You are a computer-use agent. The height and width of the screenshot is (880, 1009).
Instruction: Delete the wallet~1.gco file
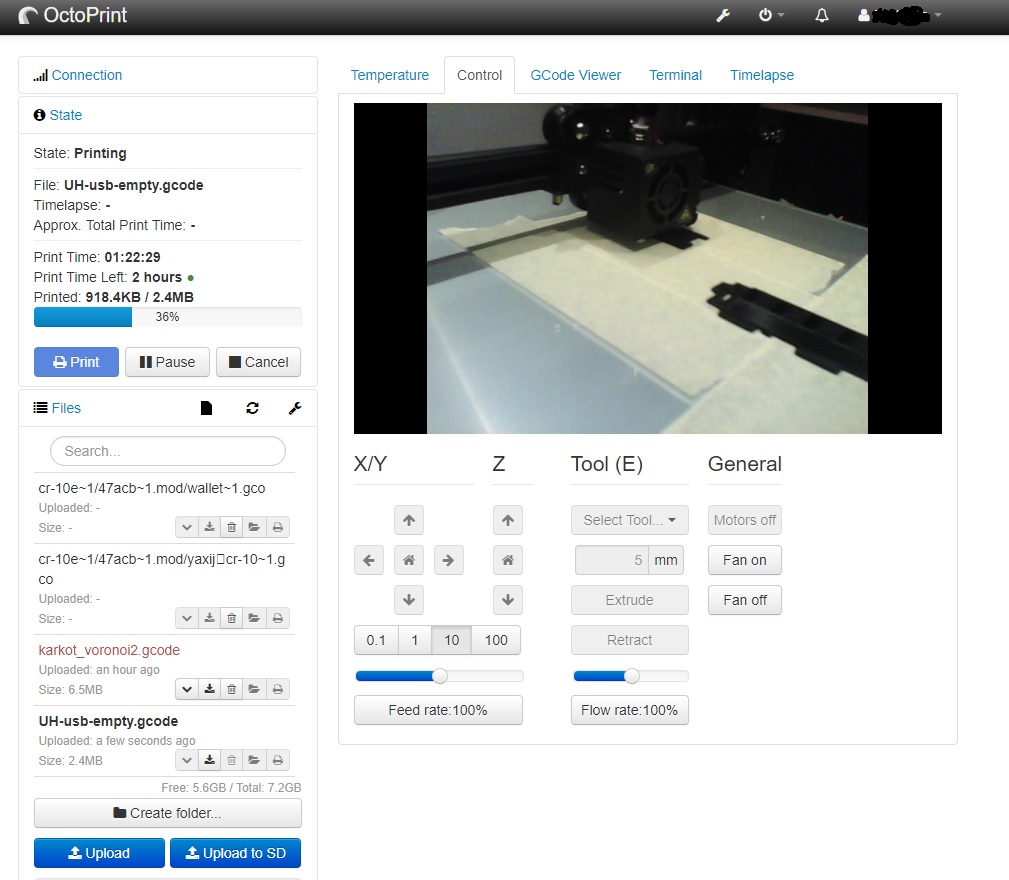(x=232, y=527)
